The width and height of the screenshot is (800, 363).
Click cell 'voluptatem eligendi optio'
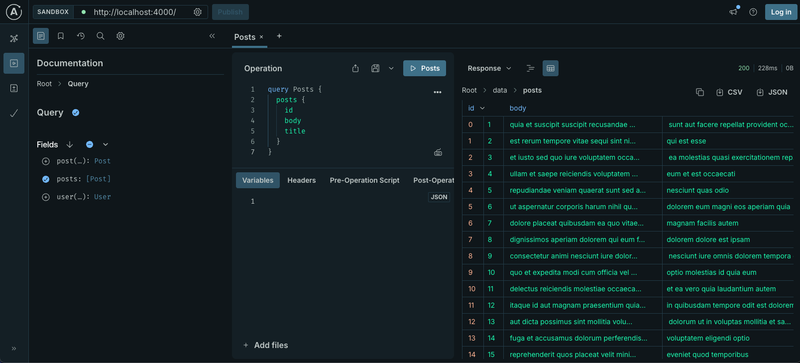tap(708, 338)
